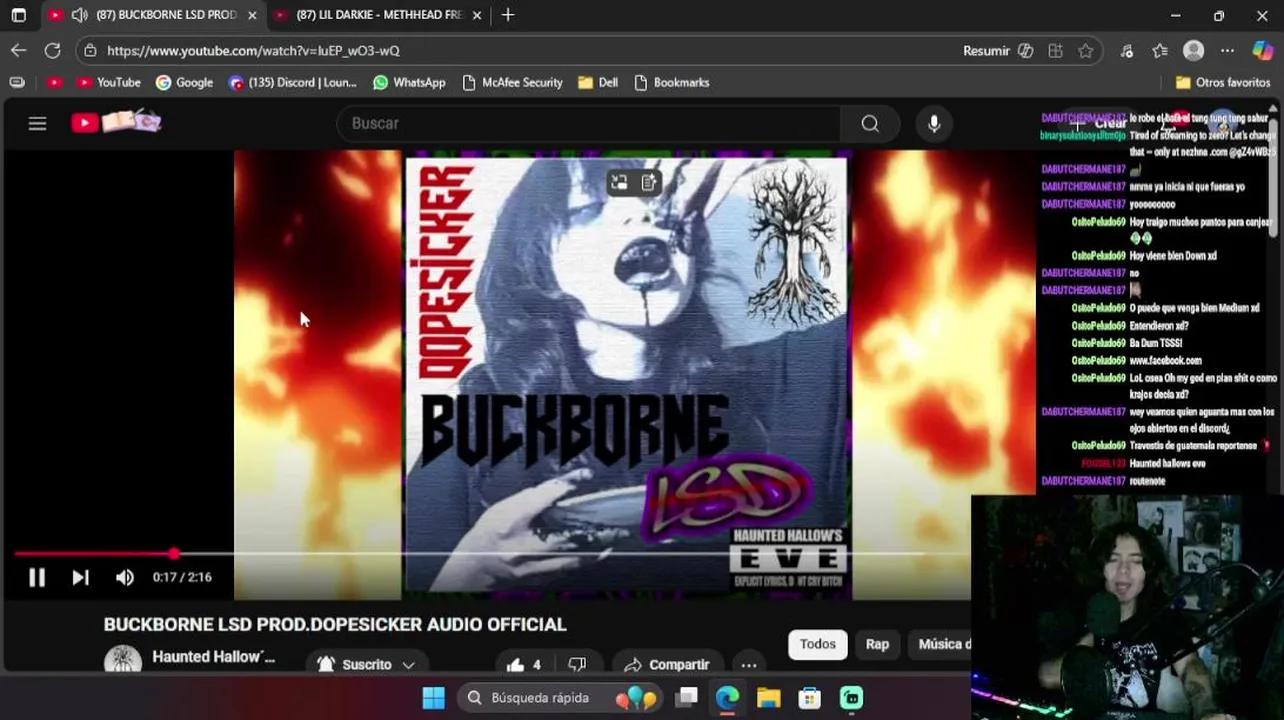Screen dimensions: 1284x720
Task: Open the media control music icon
Action: (x=1127, y=50)
